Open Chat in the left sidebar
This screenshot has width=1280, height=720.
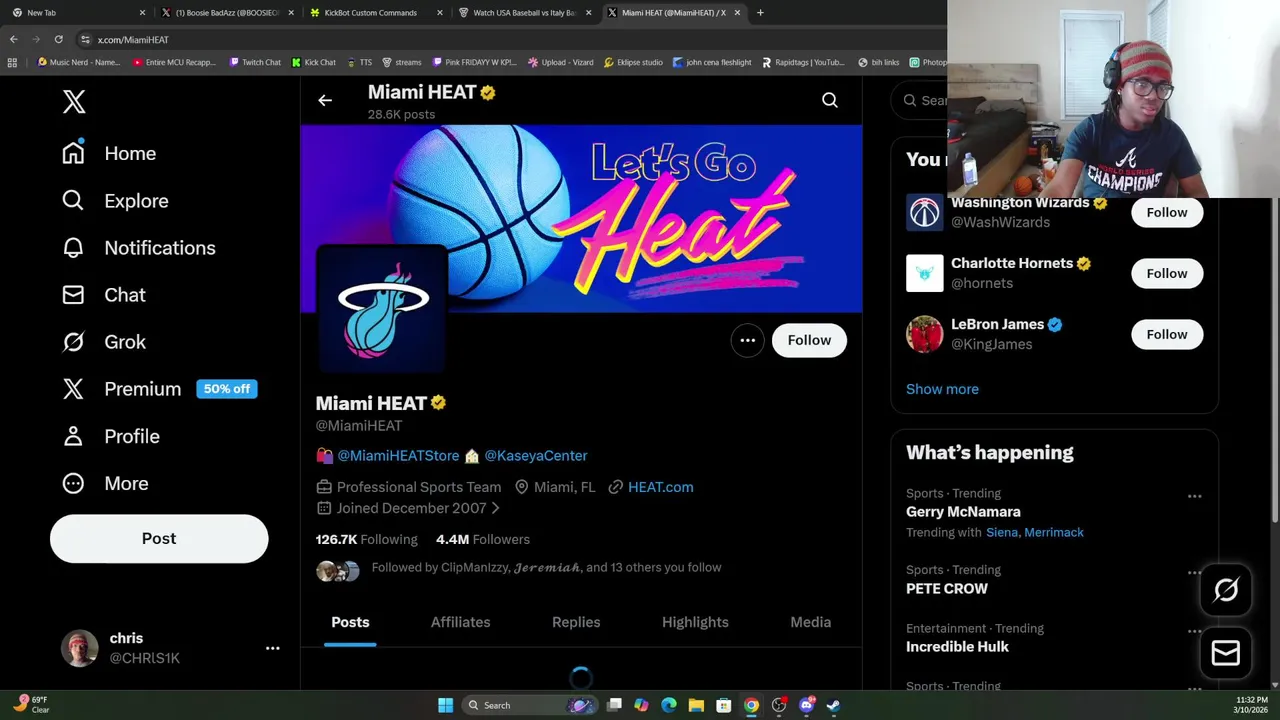pos(103,294)
